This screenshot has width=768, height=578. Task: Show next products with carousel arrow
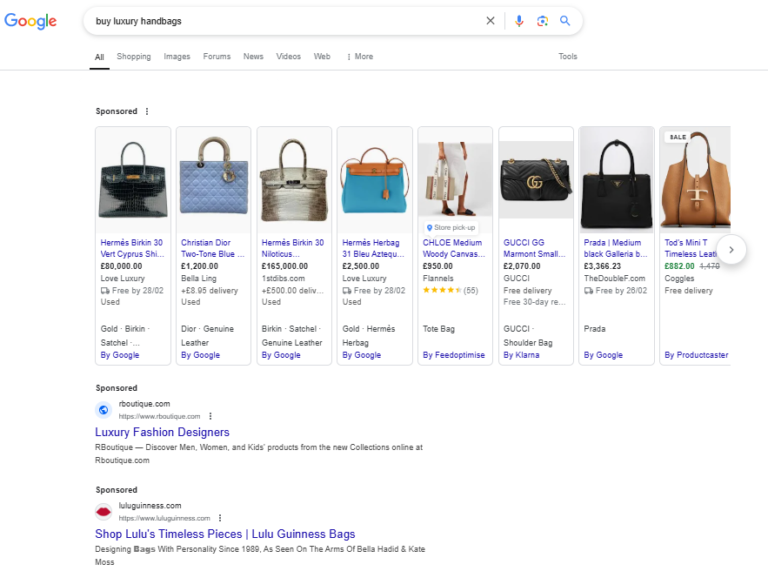click(731, 250)
